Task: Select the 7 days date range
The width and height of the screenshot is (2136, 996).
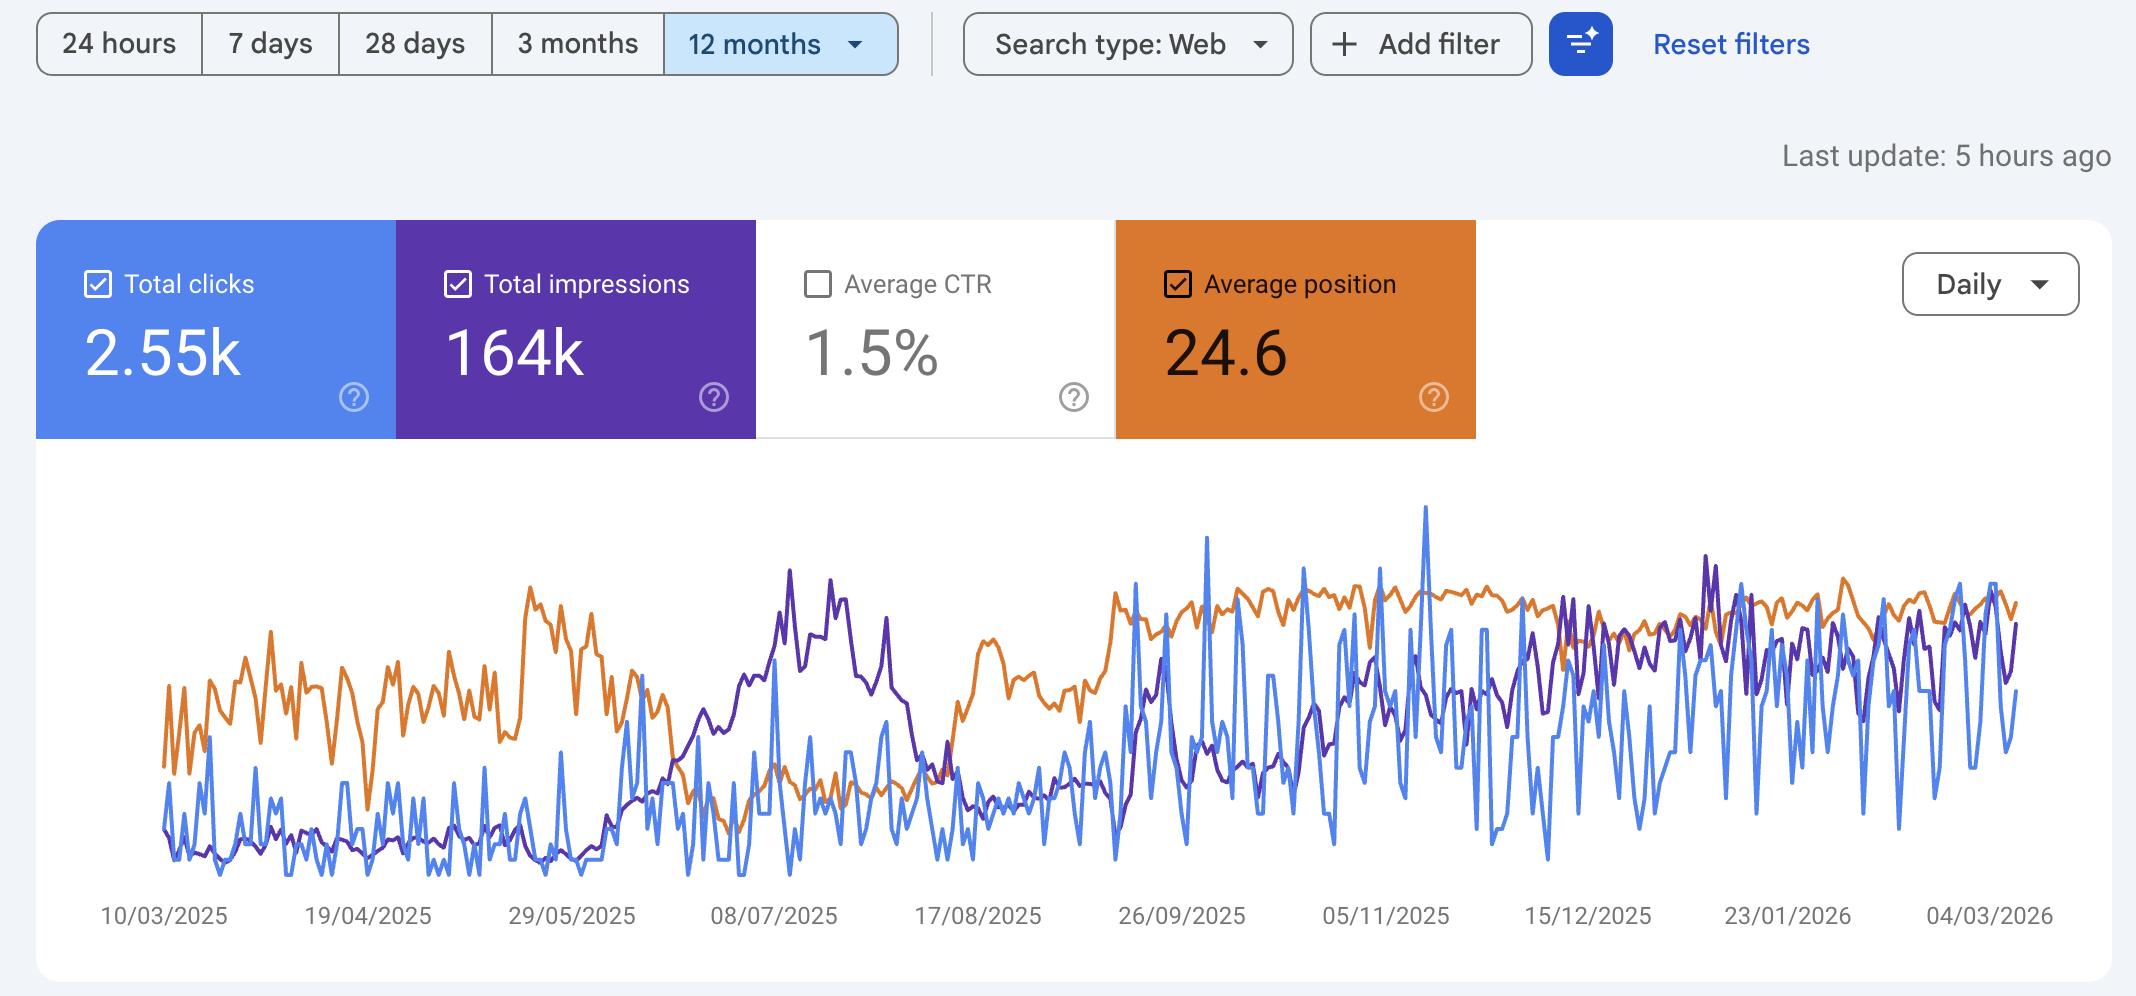Action: click(270, 44)
